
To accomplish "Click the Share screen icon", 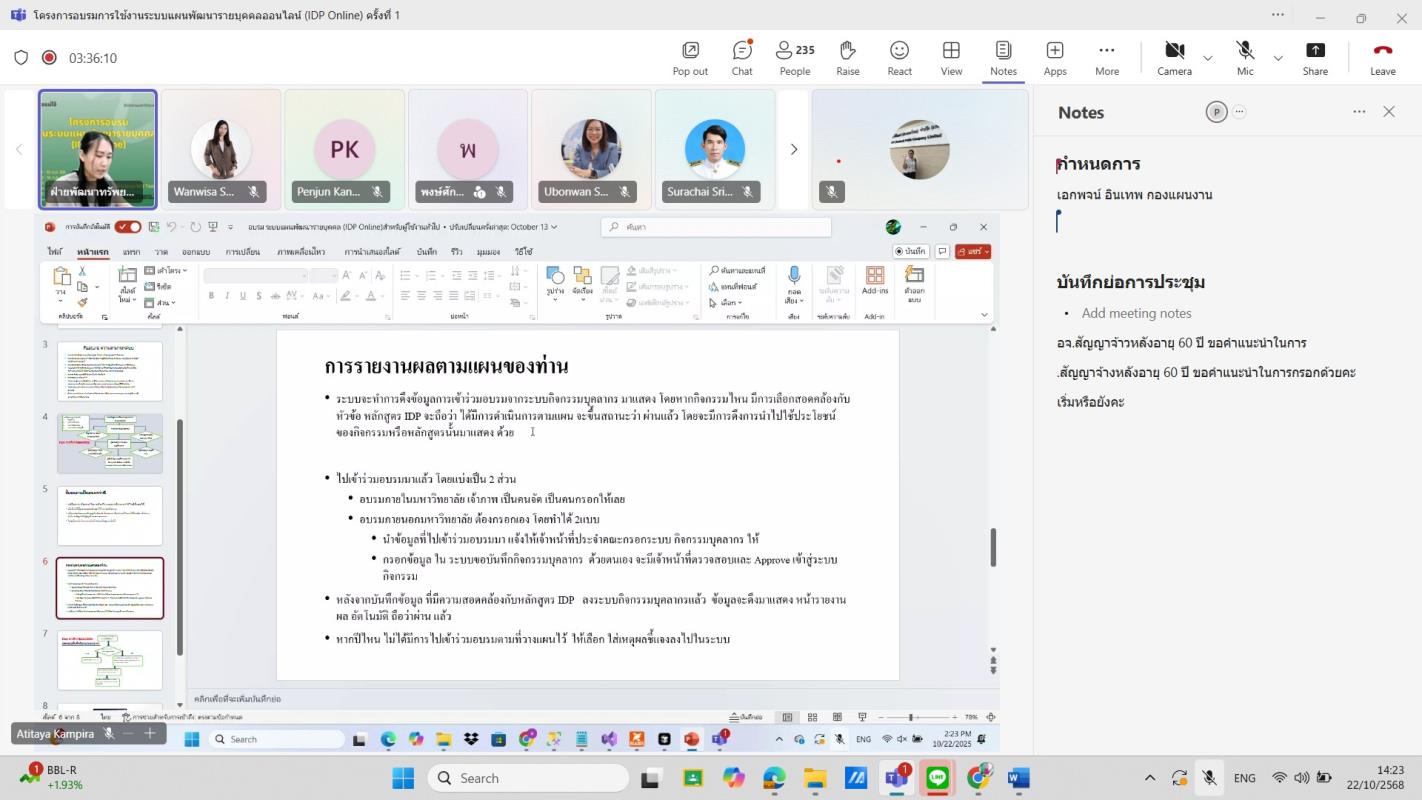I will tap(1315, 58).
